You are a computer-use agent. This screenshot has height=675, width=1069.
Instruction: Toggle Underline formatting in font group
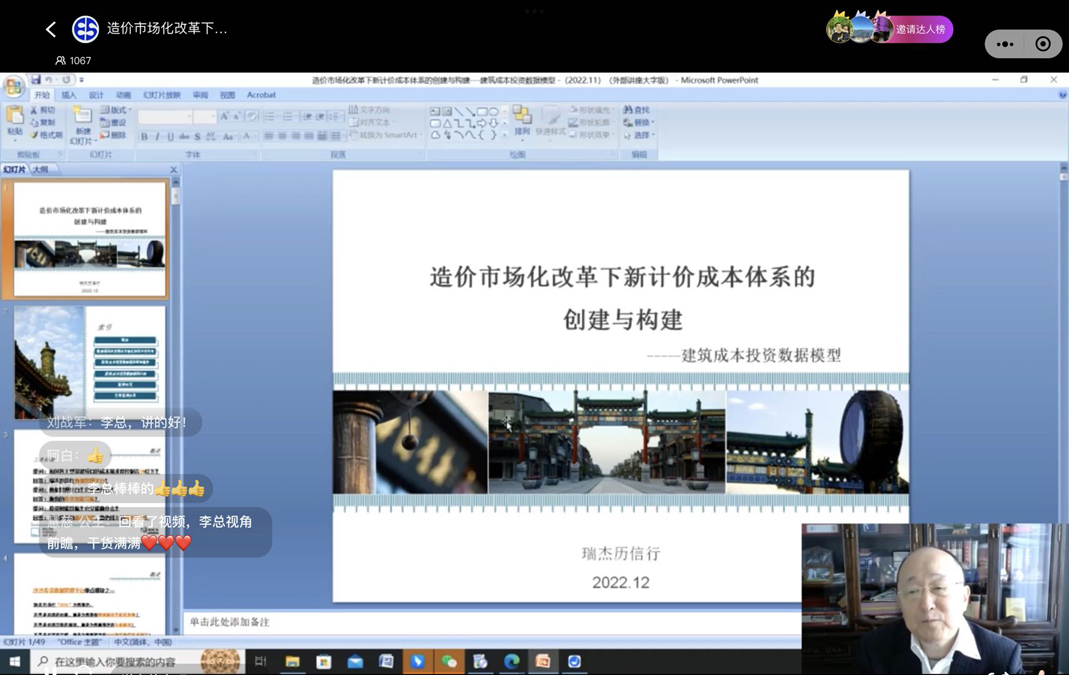170,136
